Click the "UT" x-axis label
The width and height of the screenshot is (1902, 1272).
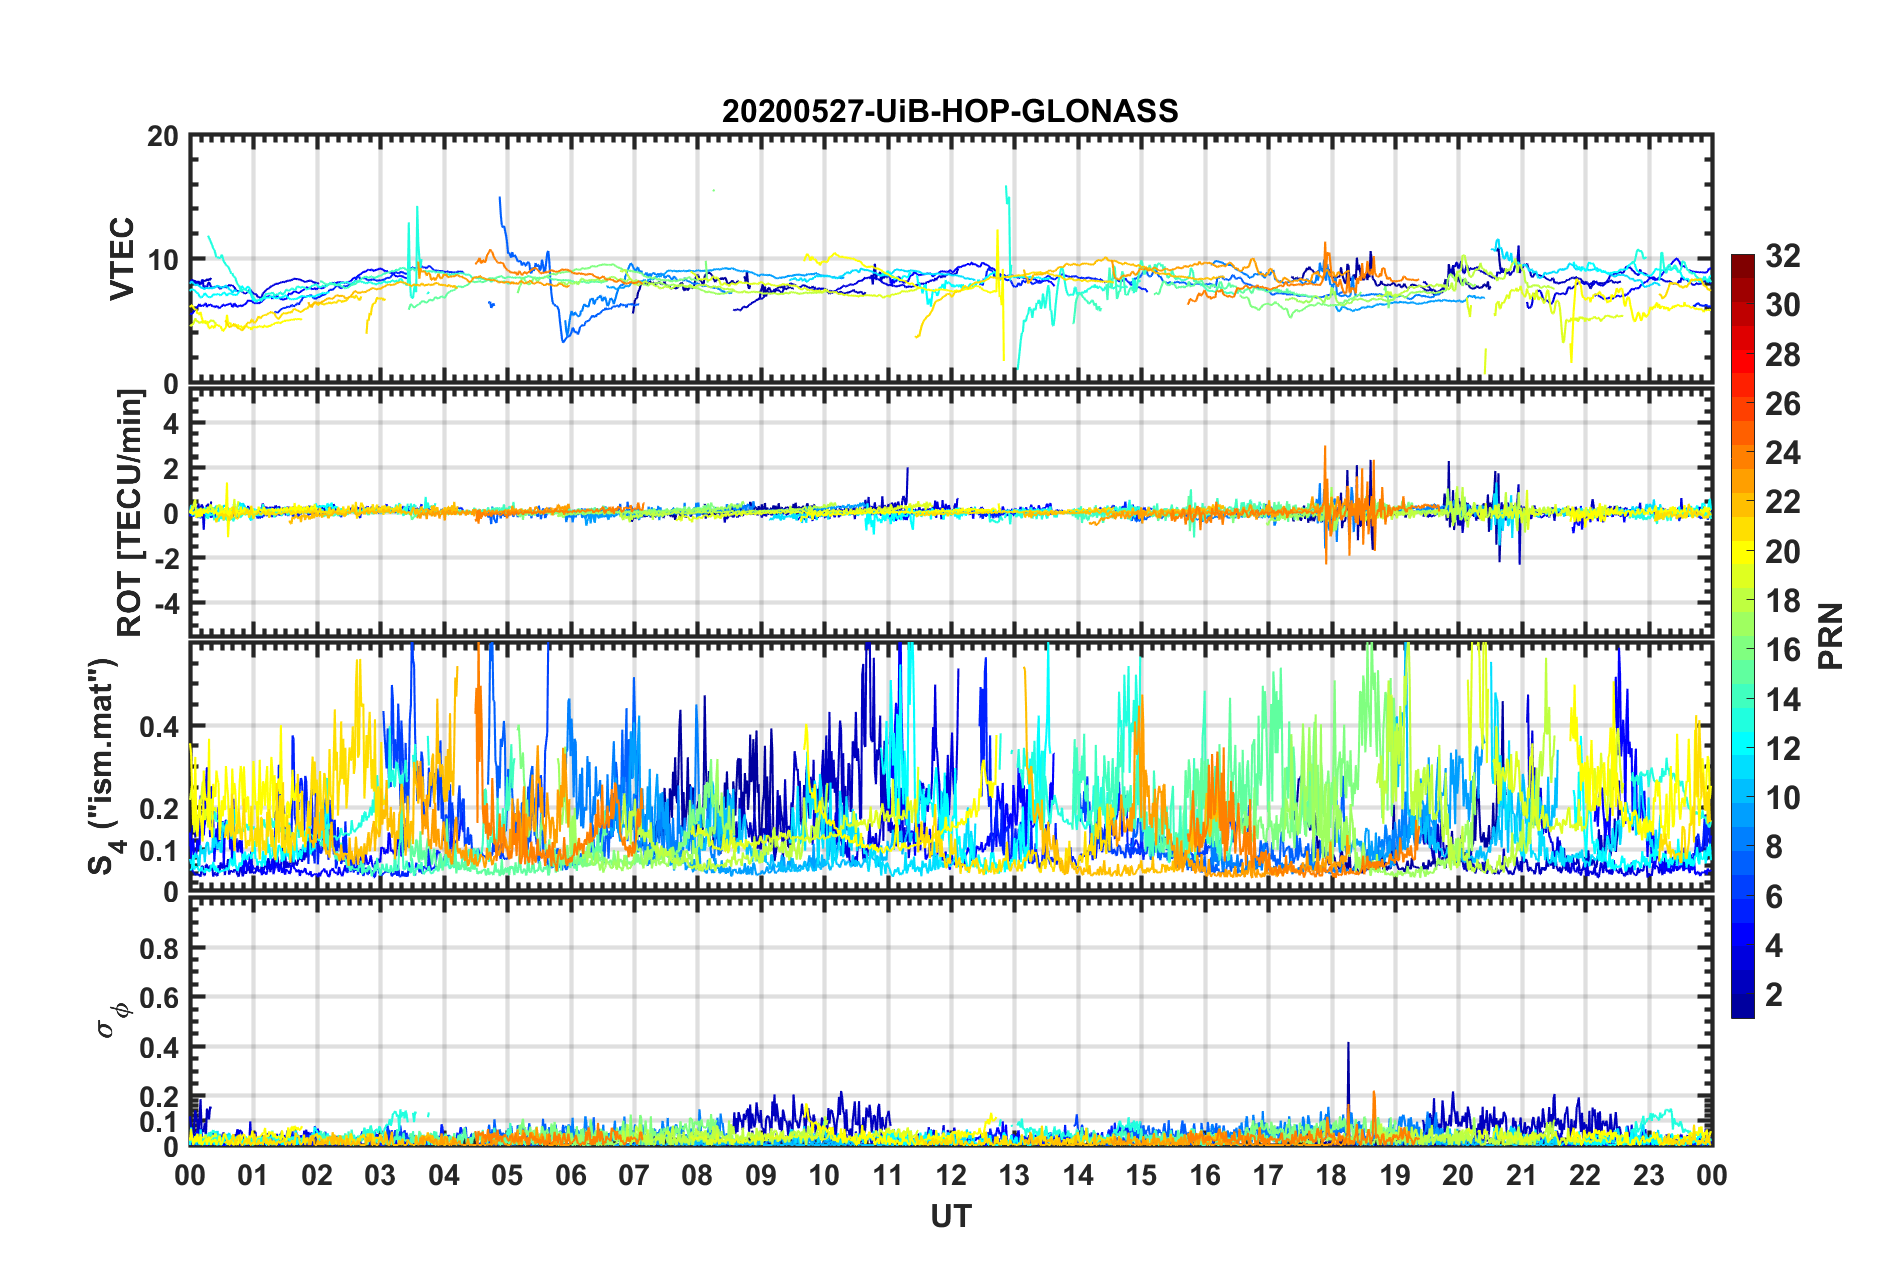(951, 1216)
